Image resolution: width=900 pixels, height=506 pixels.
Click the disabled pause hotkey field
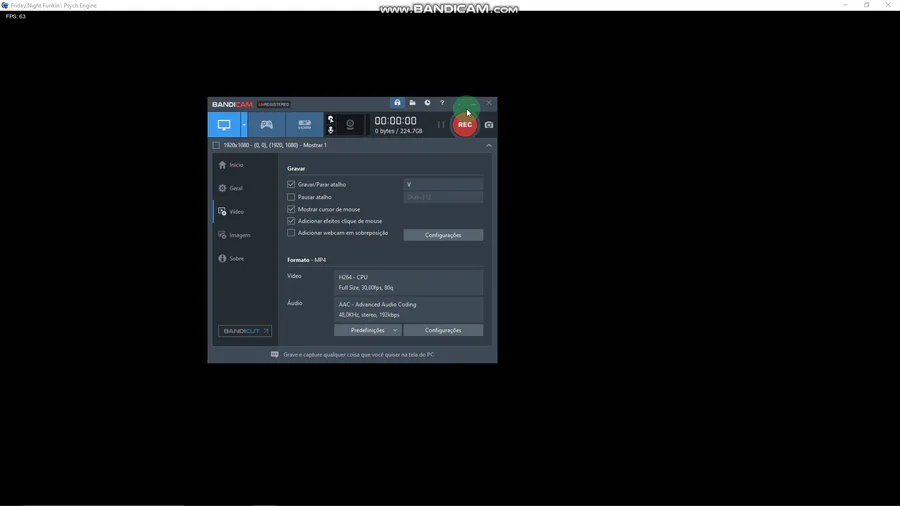[443, 197]
